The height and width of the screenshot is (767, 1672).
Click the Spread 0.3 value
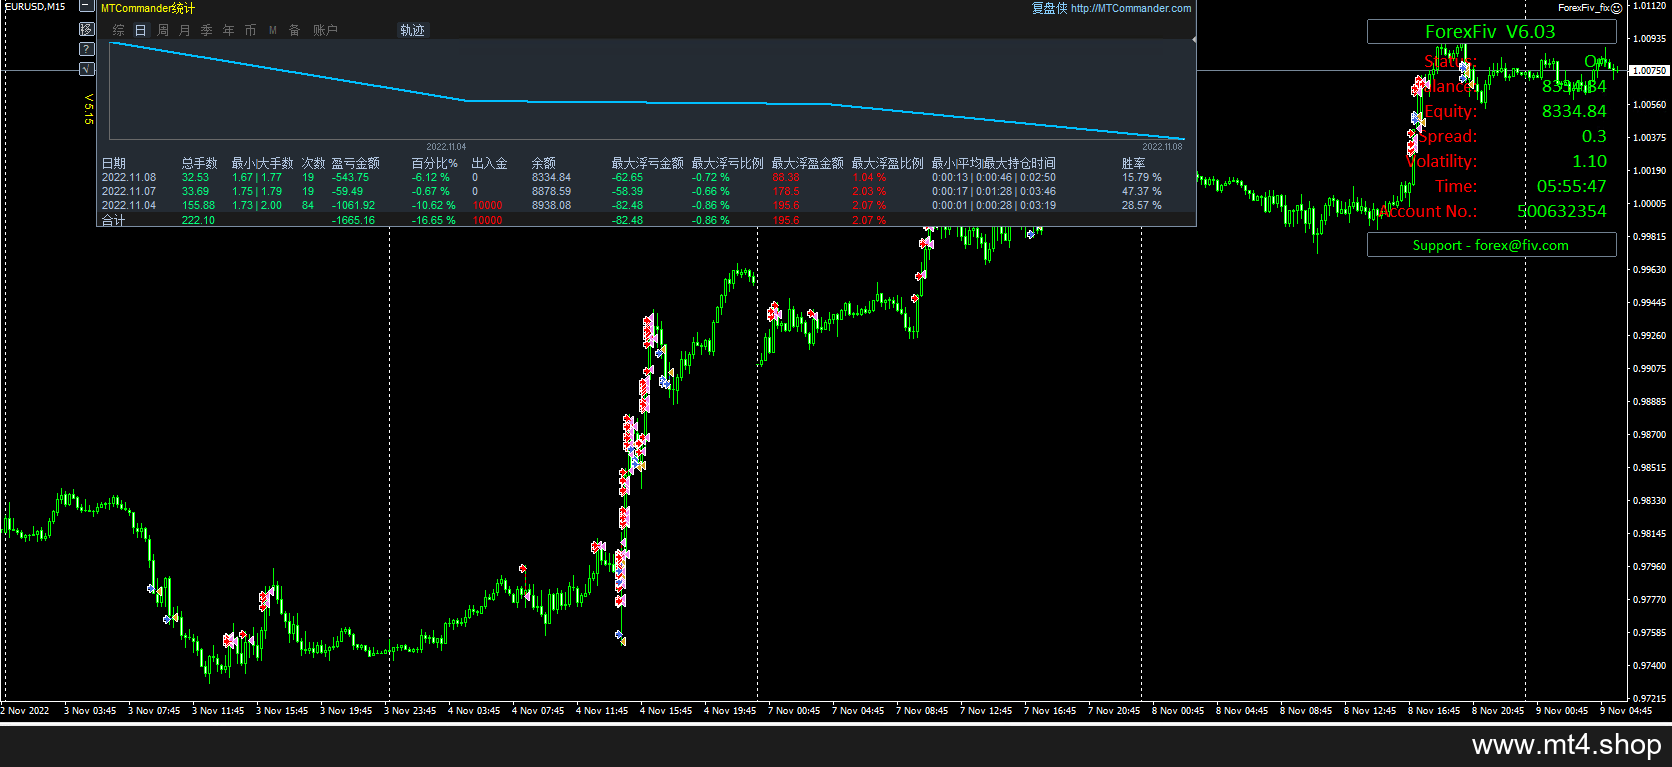[1594, 136]
